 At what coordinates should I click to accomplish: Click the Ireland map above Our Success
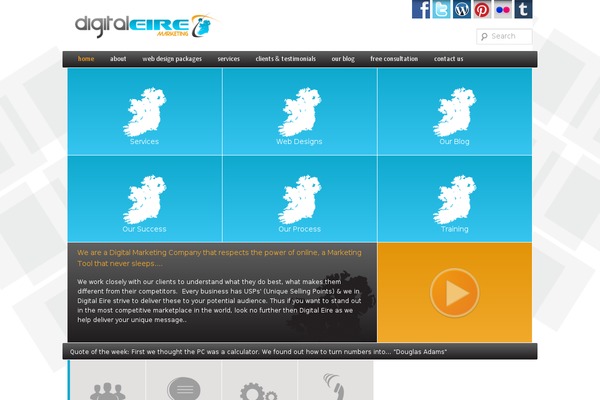(x=144, y=199)
